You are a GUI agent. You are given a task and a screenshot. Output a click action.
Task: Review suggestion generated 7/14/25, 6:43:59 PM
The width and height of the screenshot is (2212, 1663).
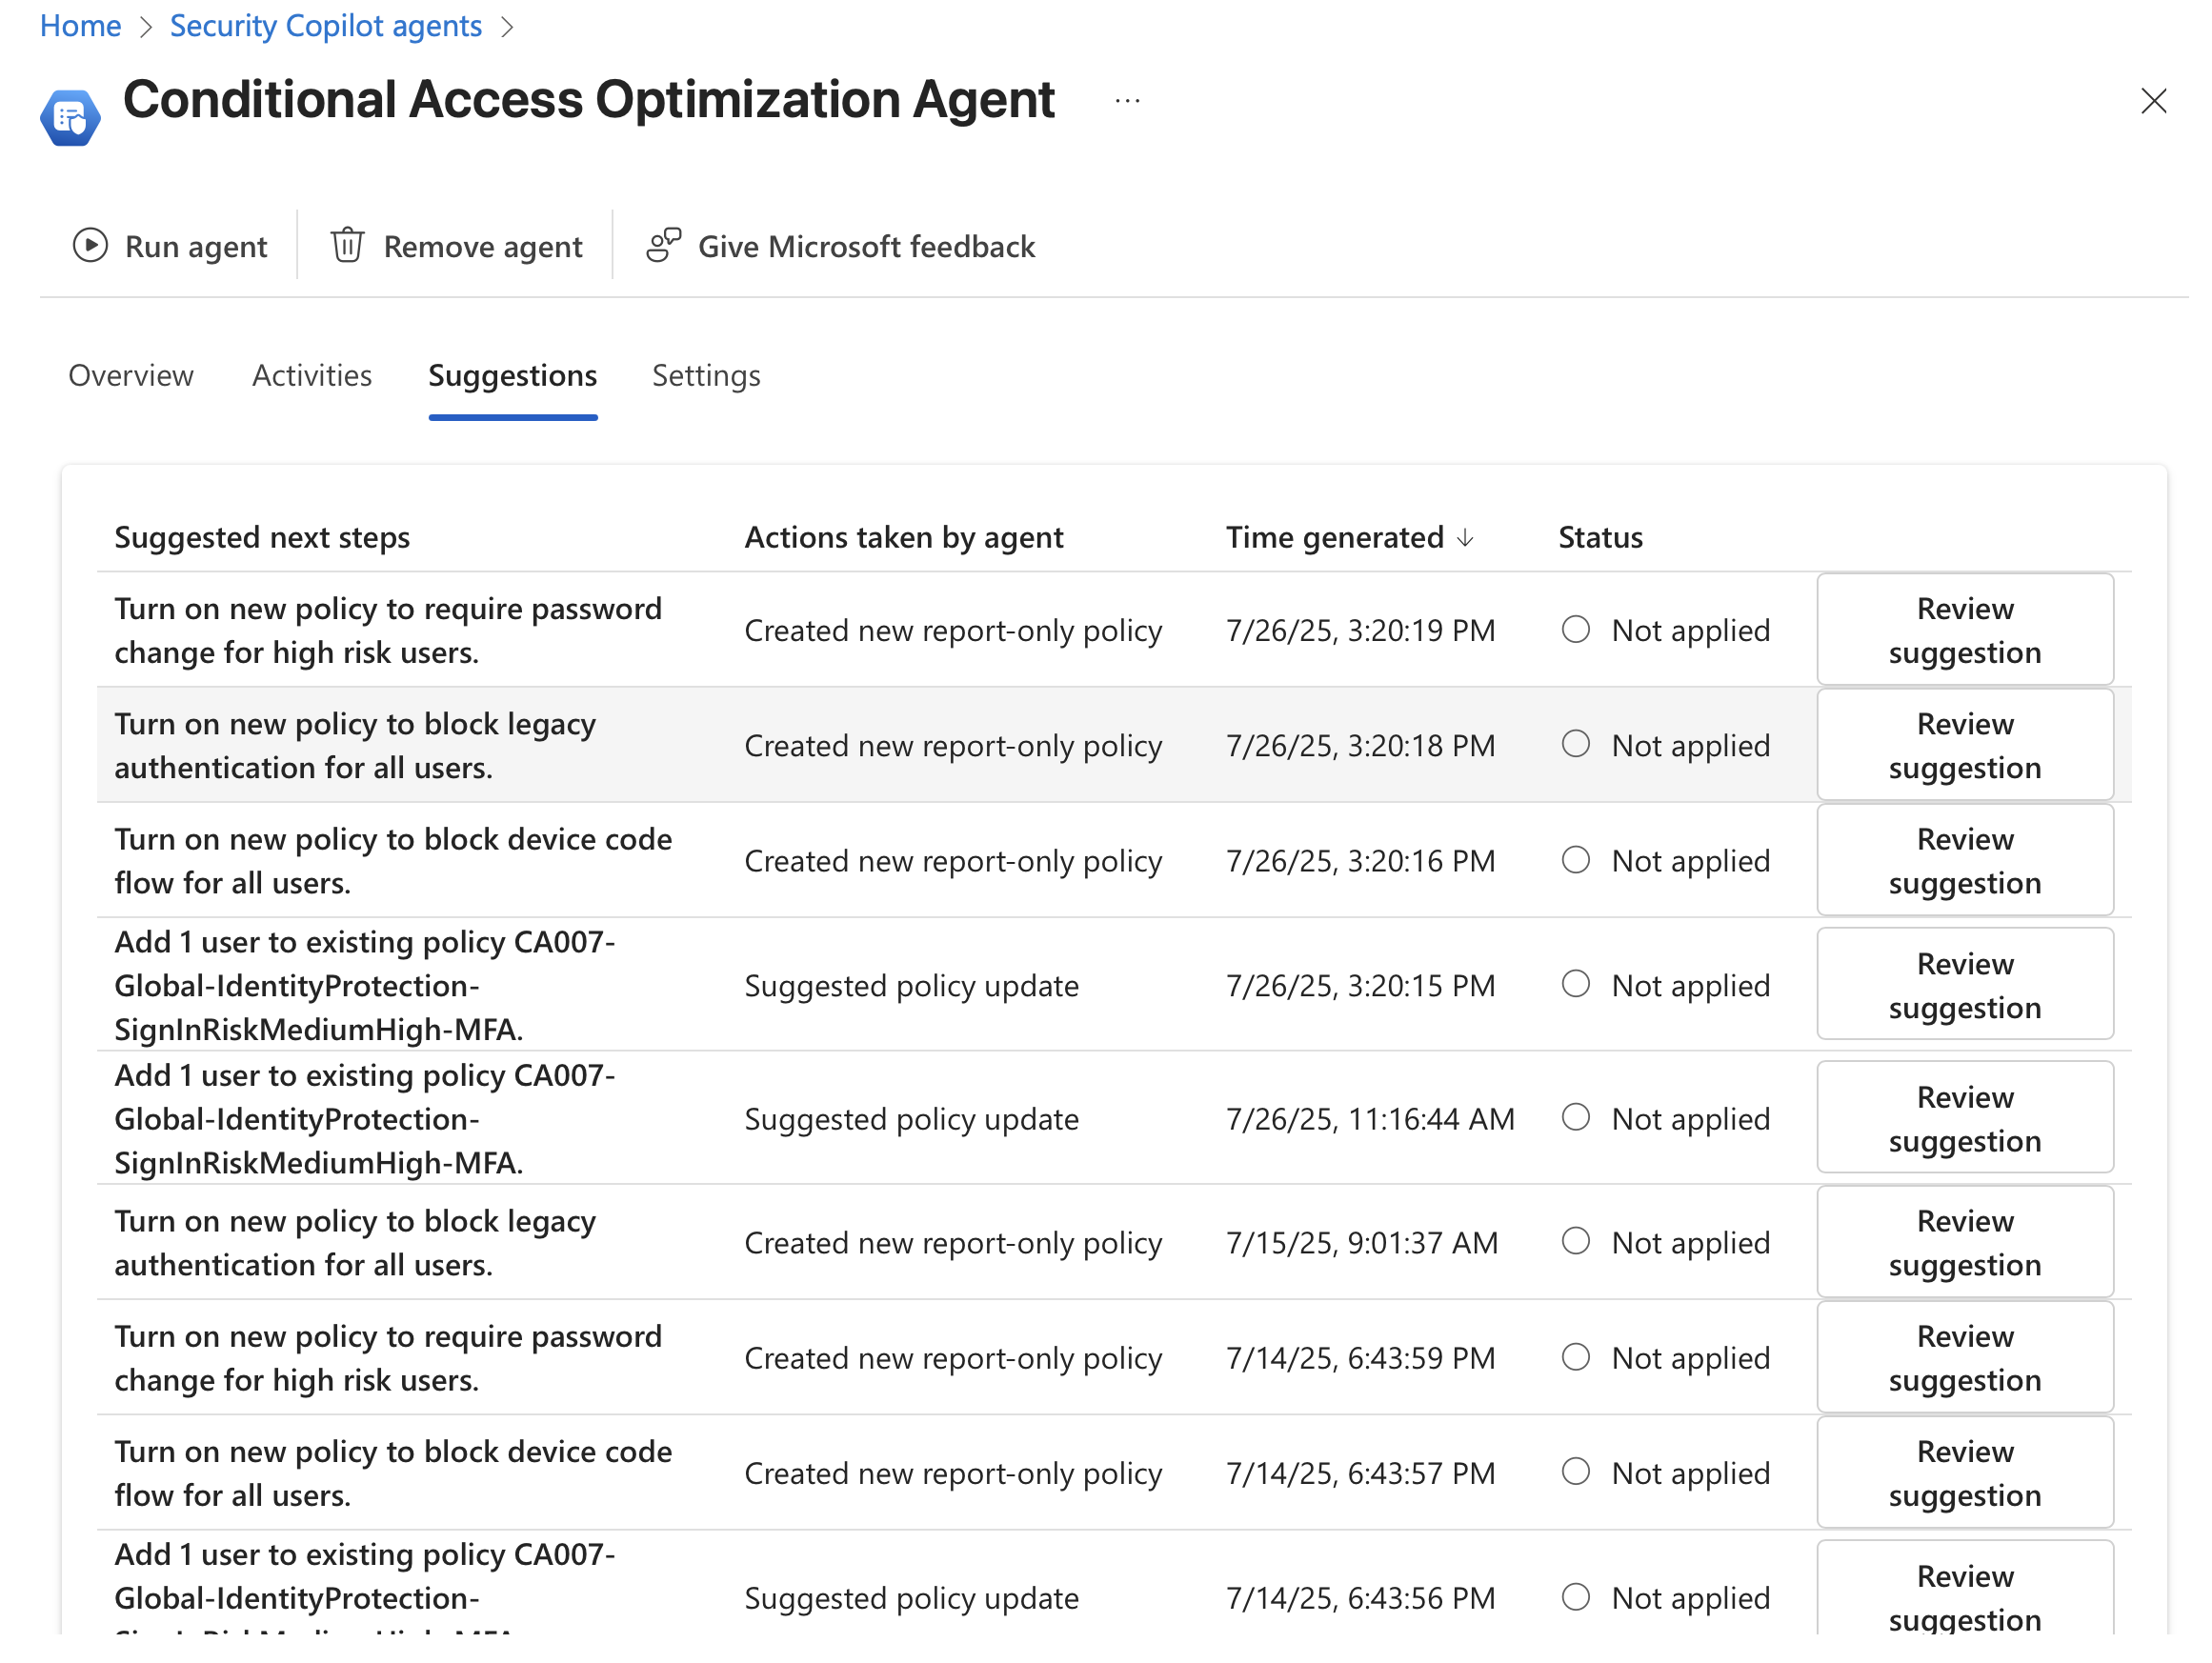1965,1358
